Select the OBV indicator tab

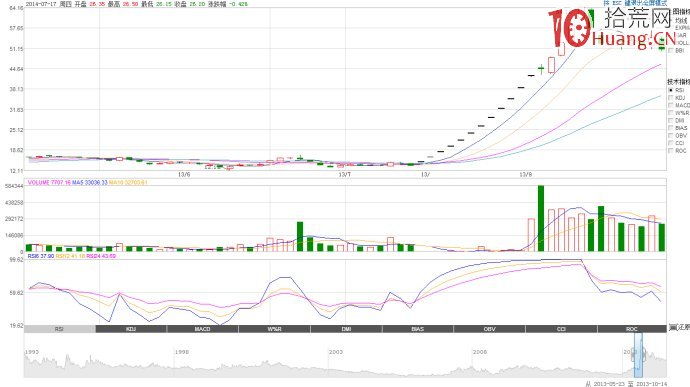[x=489, y=329]
